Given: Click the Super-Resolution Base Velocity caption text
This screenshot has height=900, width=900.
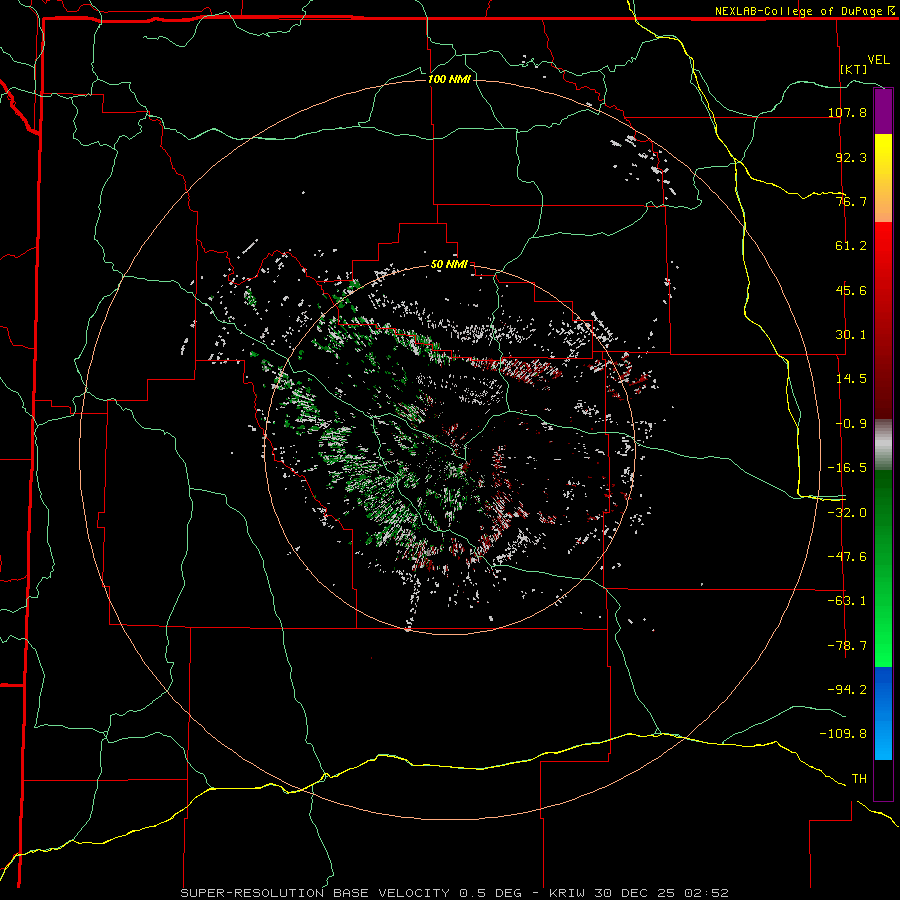Looking at the screenshot, I should tap(455, 893).
